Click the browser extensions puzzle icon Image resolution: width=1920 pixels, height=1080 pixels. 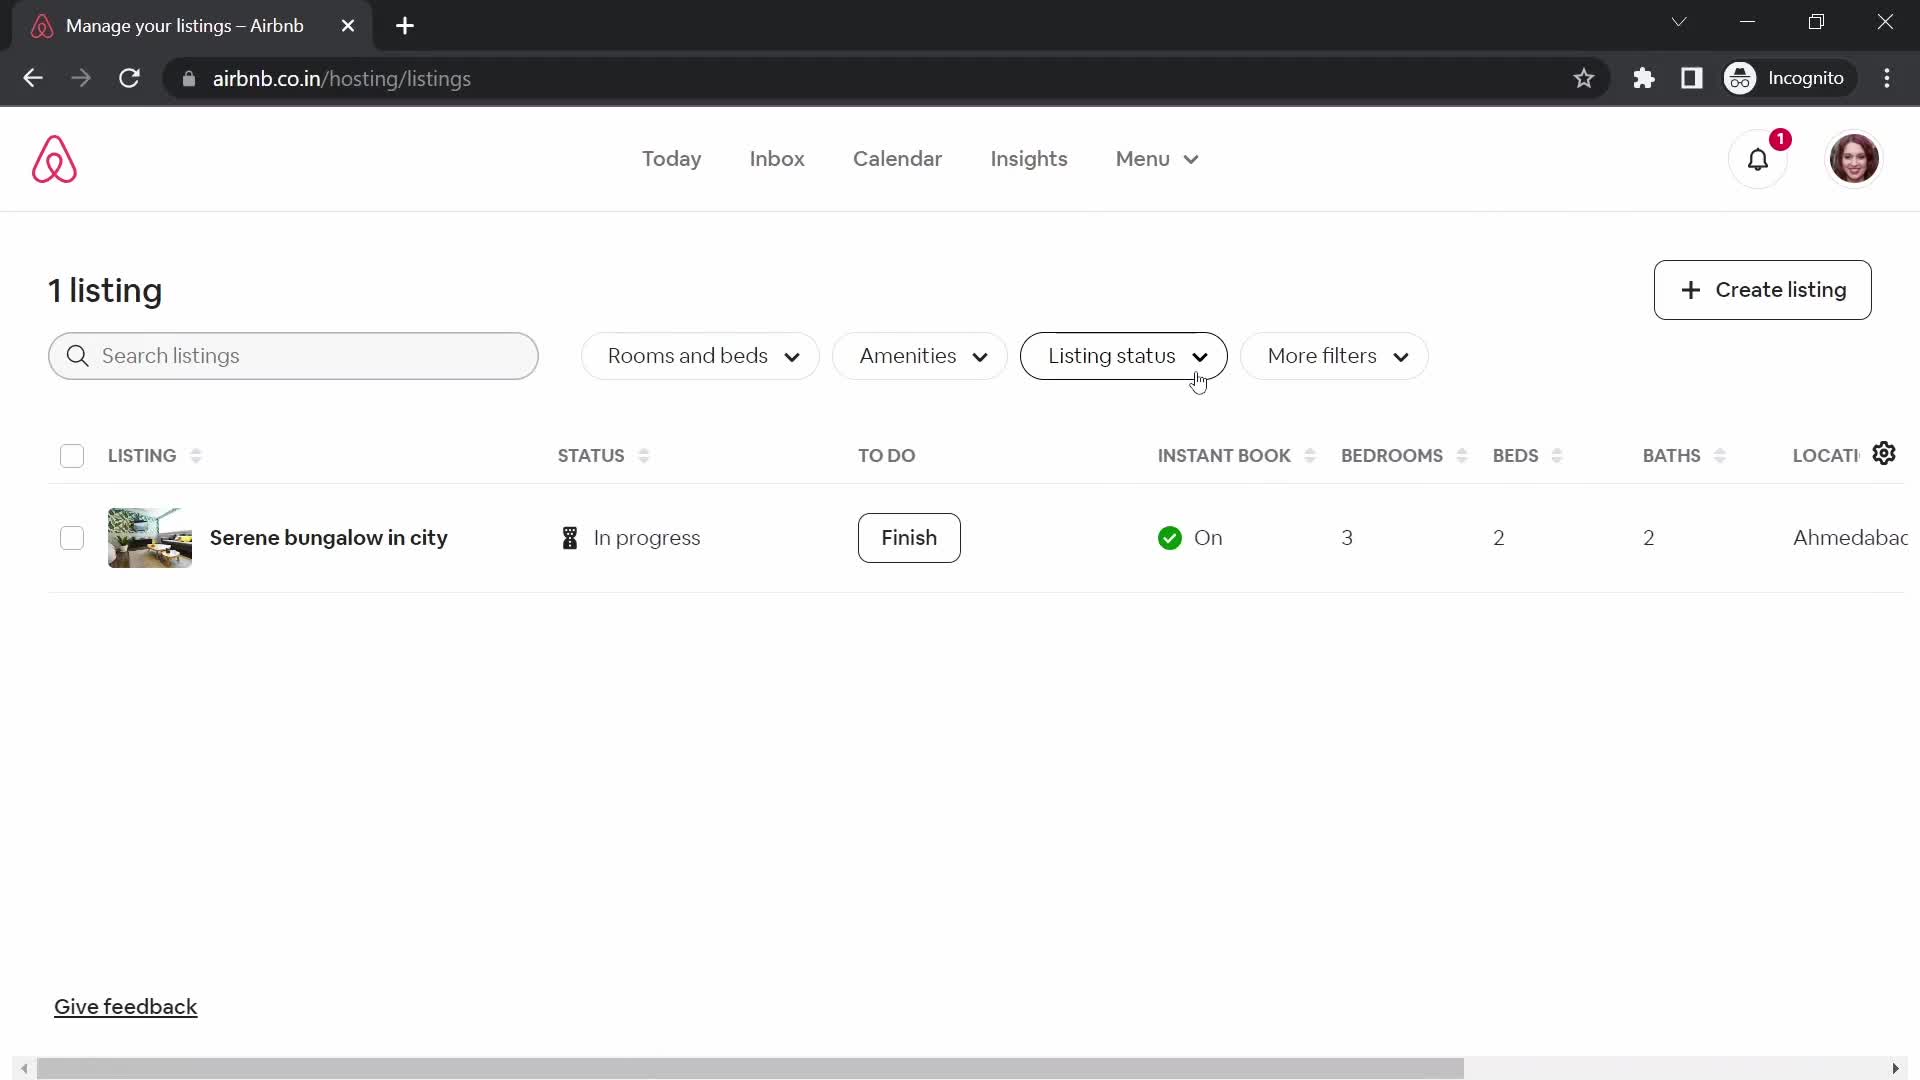(x=1644, y=78)
